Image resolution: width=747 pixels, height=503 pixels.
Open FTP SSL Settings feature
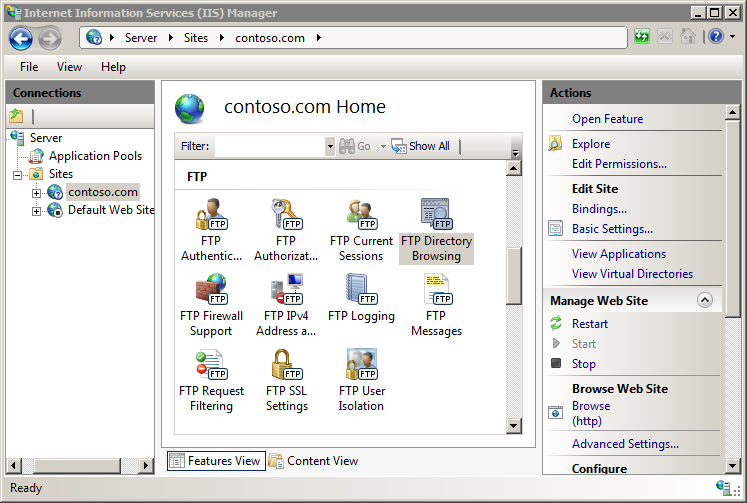[286, 380]
